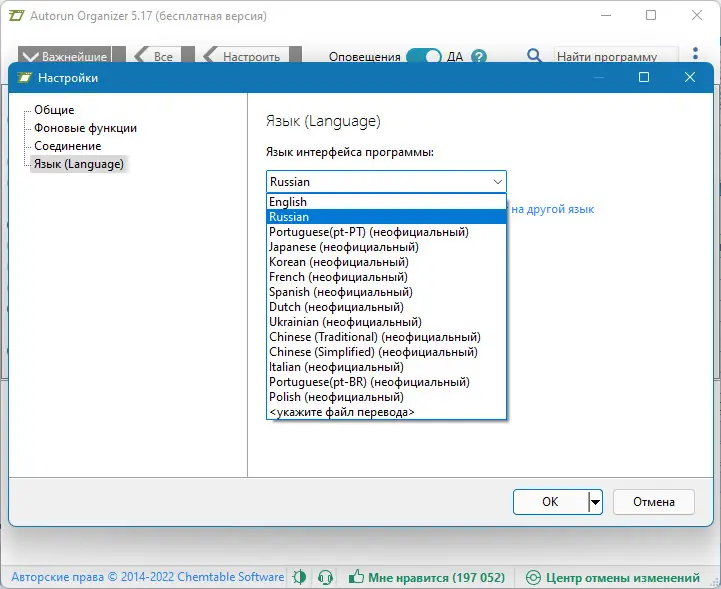Click the magnifier search icon
This screenshot has height=589, width=721.
(534, 56)
